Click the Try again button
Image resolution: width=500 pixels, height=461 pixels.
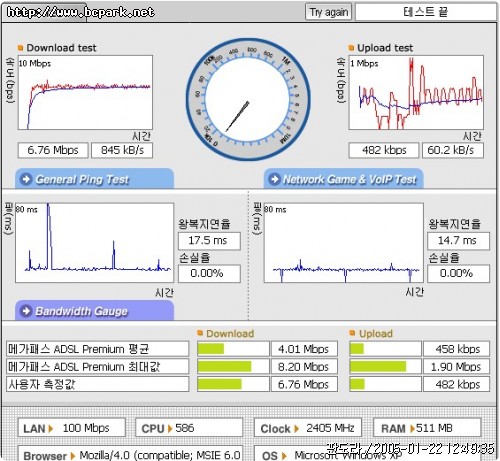[x=328, y=12]
